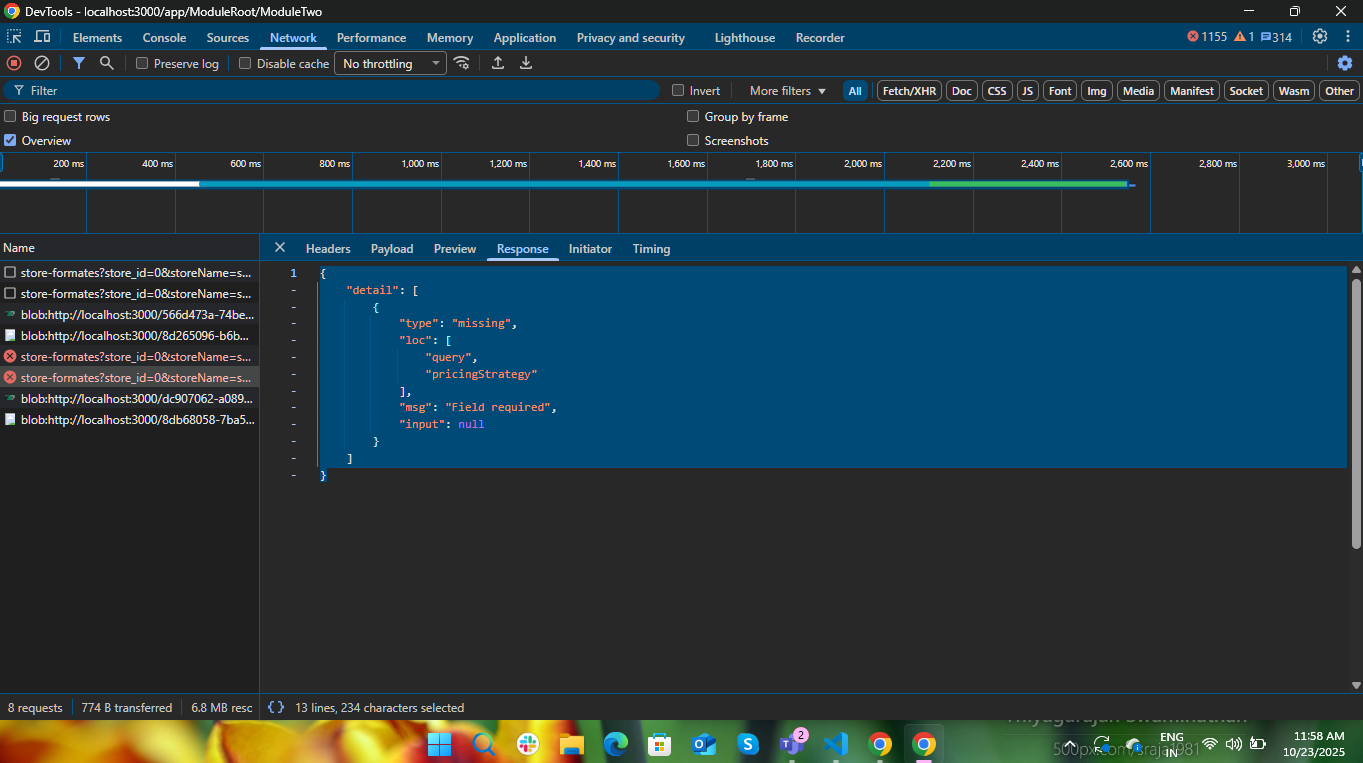Open network conditions wifi icon
The height and width of the screenshot is (763, 1363).
click(461, 63)
